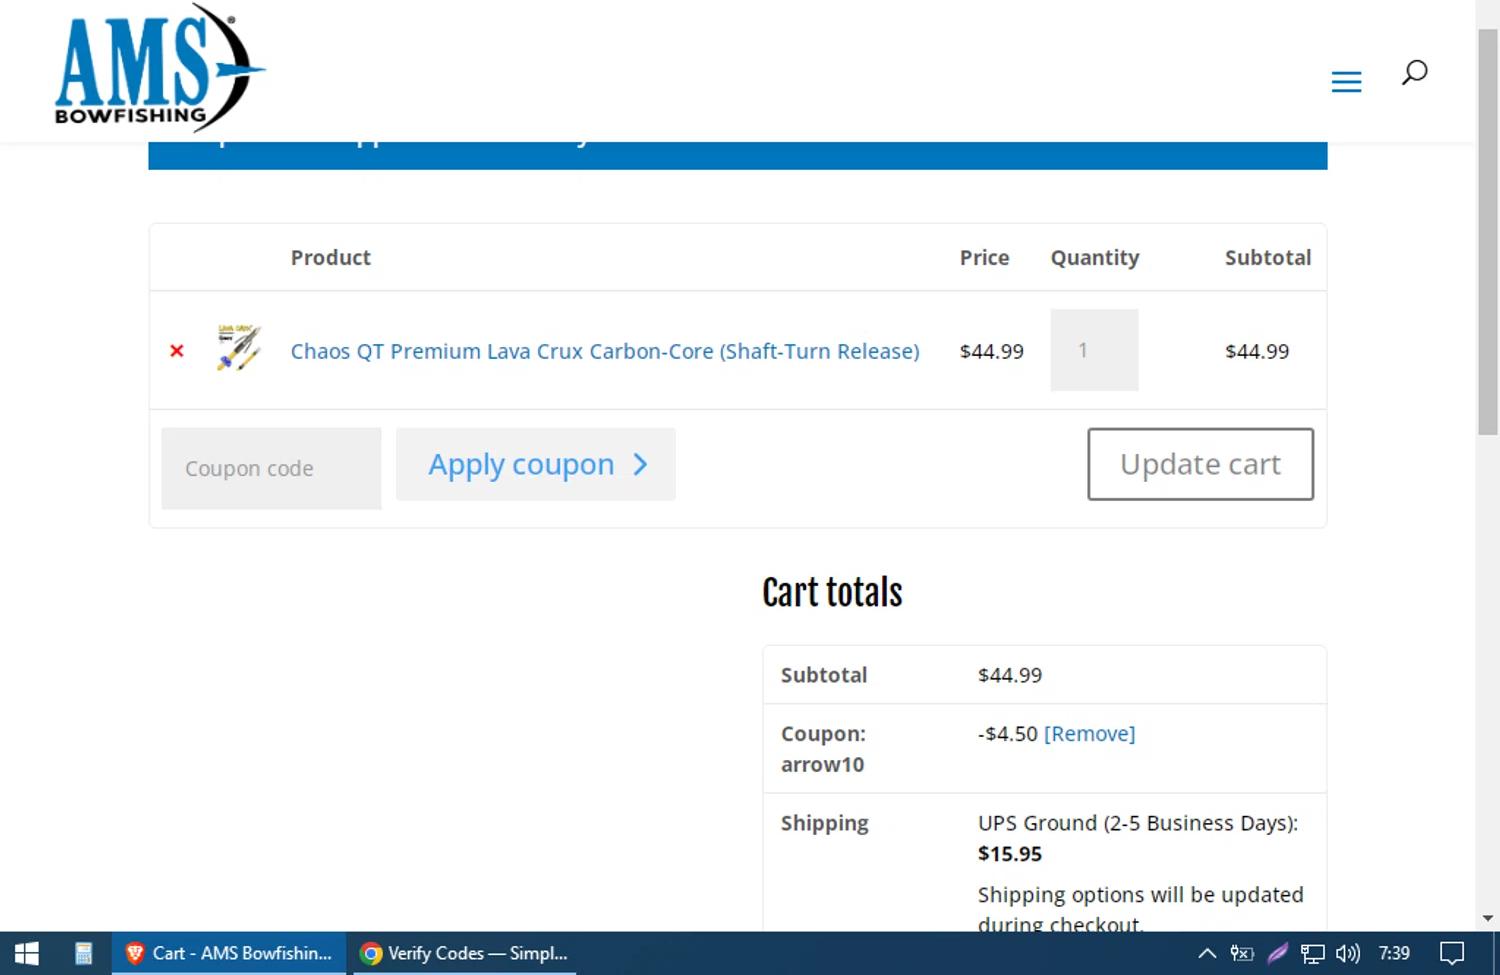Click the Shipping row label
This screenshot has height=975, width=1500.
pyautogui.click(x=824, y=823)
